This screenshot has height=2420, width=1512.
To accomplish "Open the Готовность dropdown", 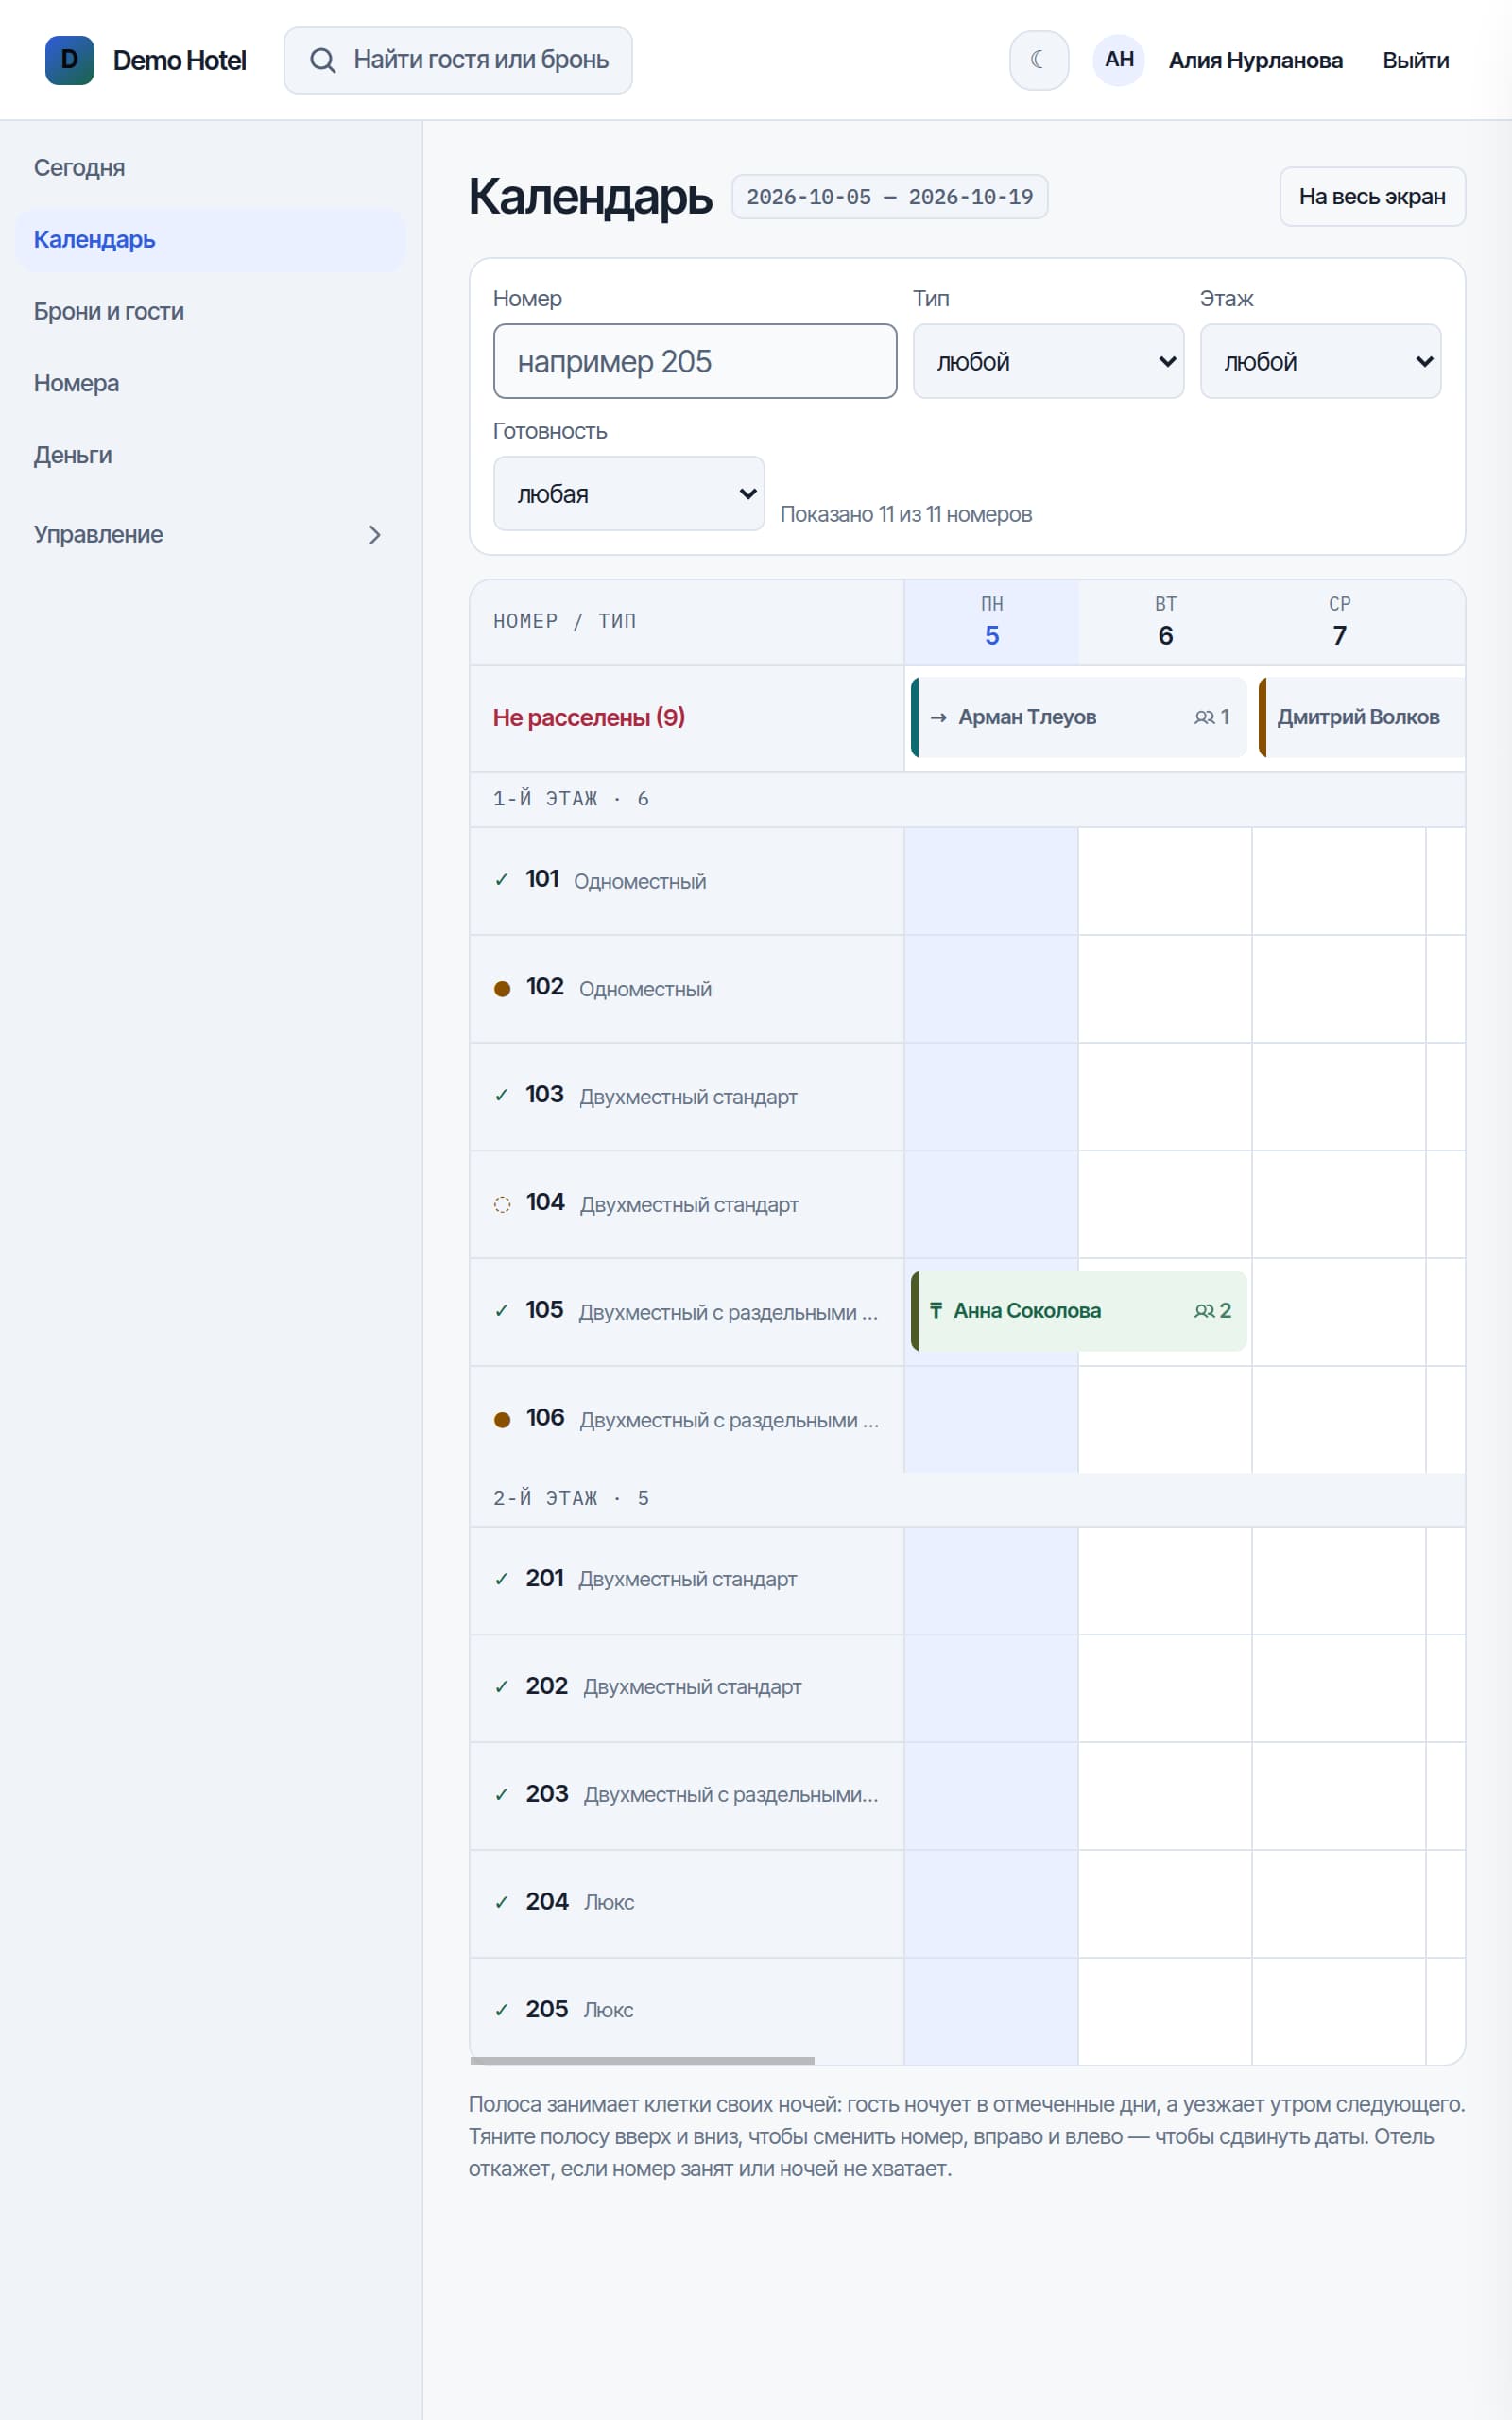I will 629,494.
